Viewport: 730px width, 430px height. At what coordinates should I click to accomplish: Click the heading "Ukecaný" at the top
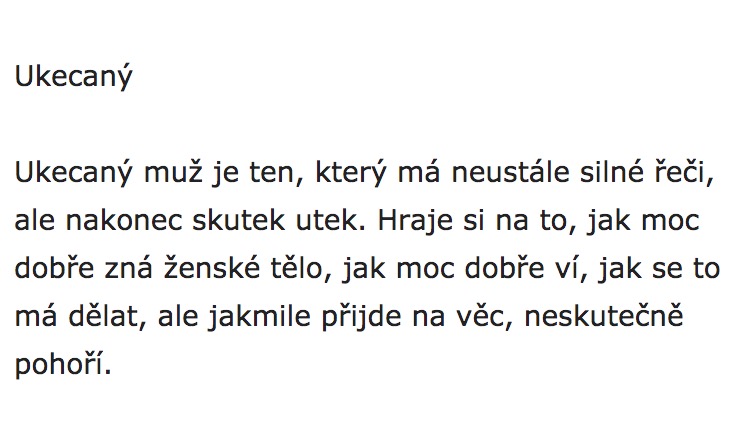pos(73,78)
